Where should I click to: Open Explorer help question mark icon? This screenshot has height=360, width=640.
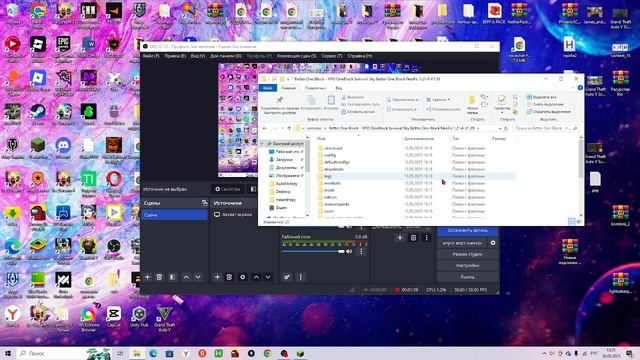tap(580, 88)
